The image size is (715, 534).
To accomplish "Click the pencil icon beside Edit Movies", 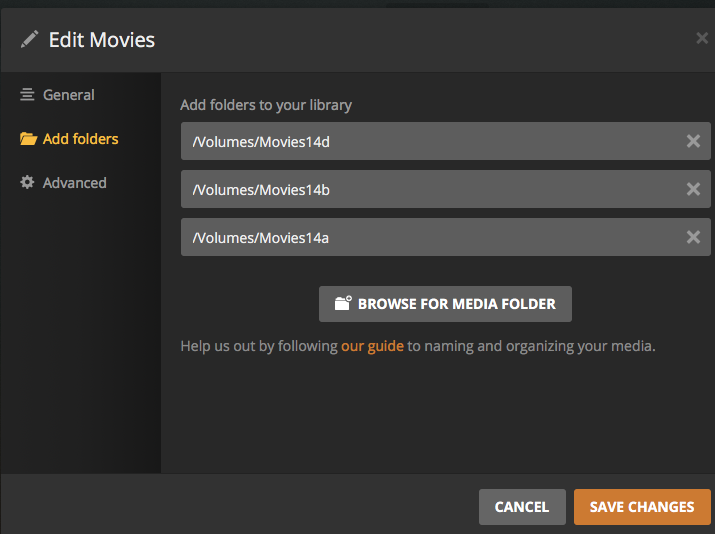I will [30, 40].
